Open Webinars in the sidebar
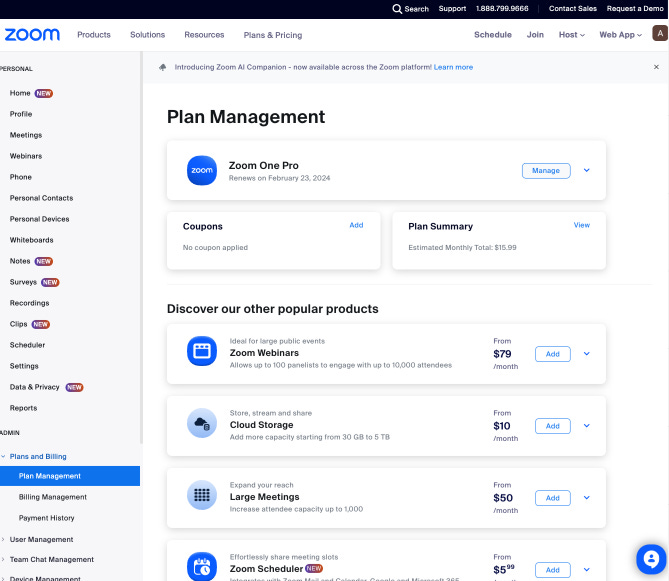This screenshot has width=669, height=581. tap(26, 156)
